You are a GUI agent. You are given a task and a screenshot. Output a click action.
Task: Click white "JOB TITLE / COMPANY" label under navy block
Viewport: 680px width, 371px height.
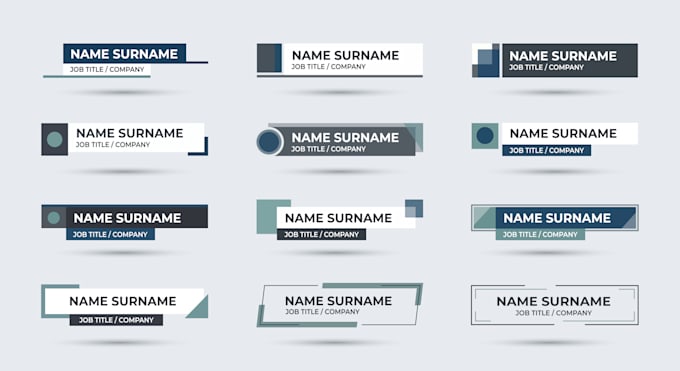[x=107, y=69]
